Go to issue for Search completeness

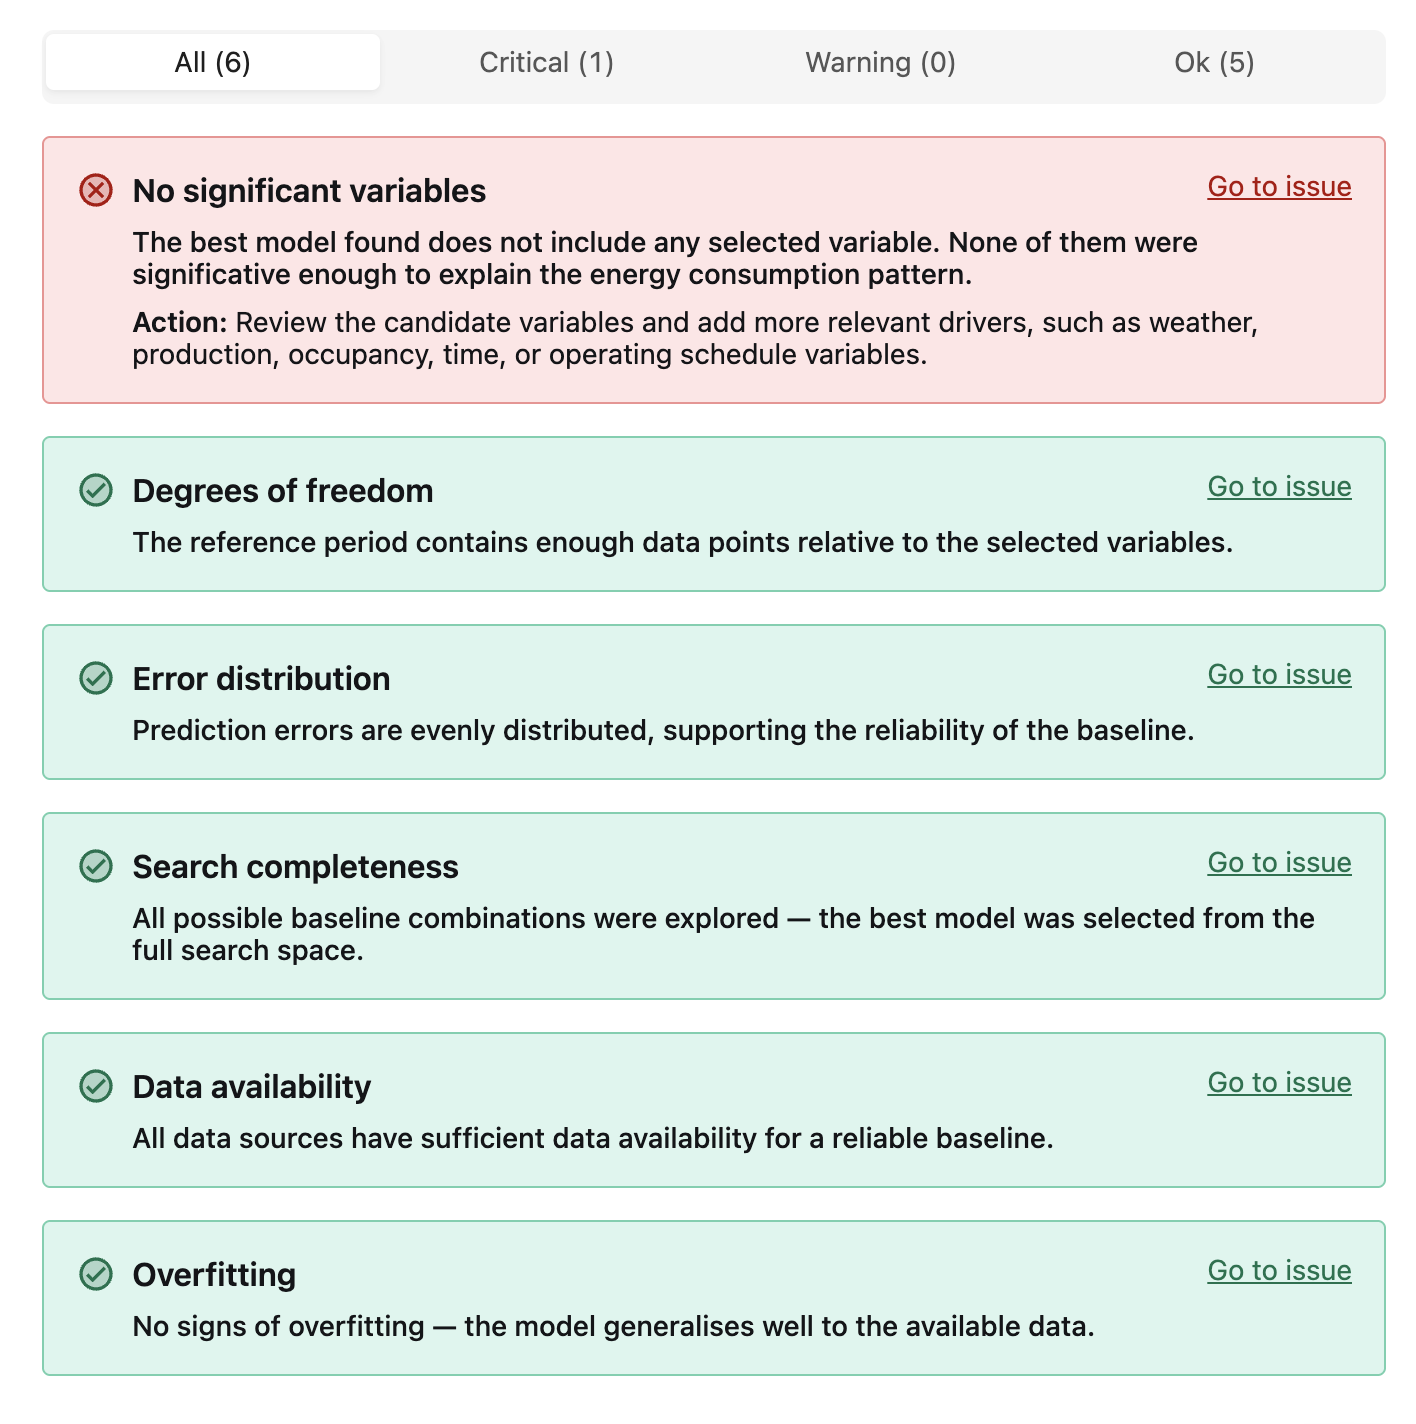1280,862
